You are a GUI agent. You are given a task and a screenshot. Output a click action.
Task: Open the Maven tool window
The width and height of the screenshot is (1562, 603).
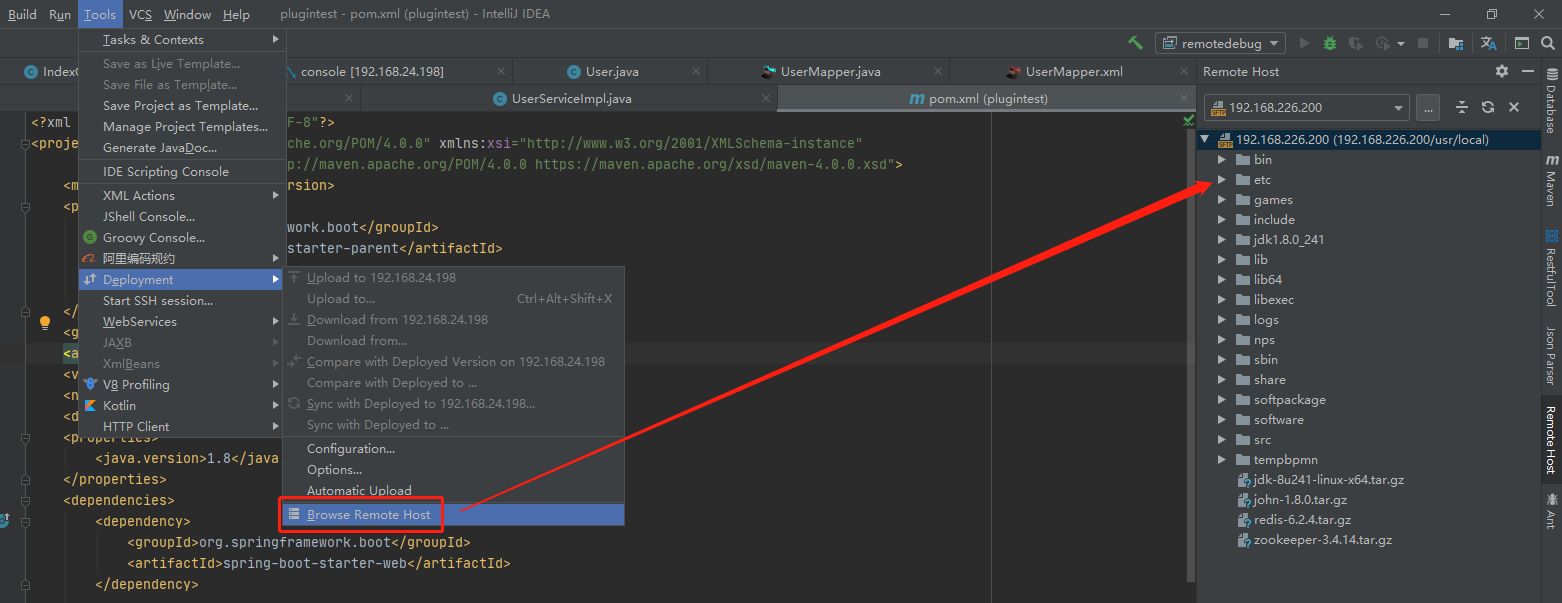1551,181
